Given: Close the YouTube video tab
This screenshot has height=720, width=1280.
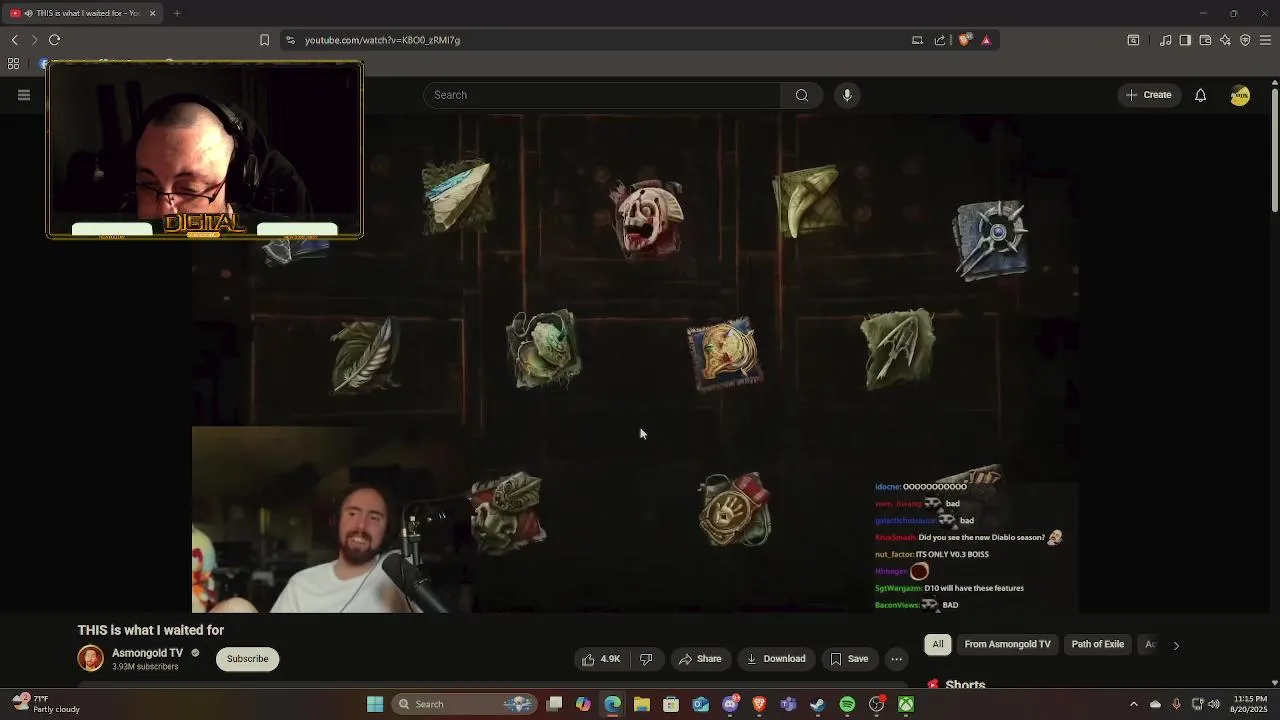Looking at the screenshot, I should (x=152, y=13).
